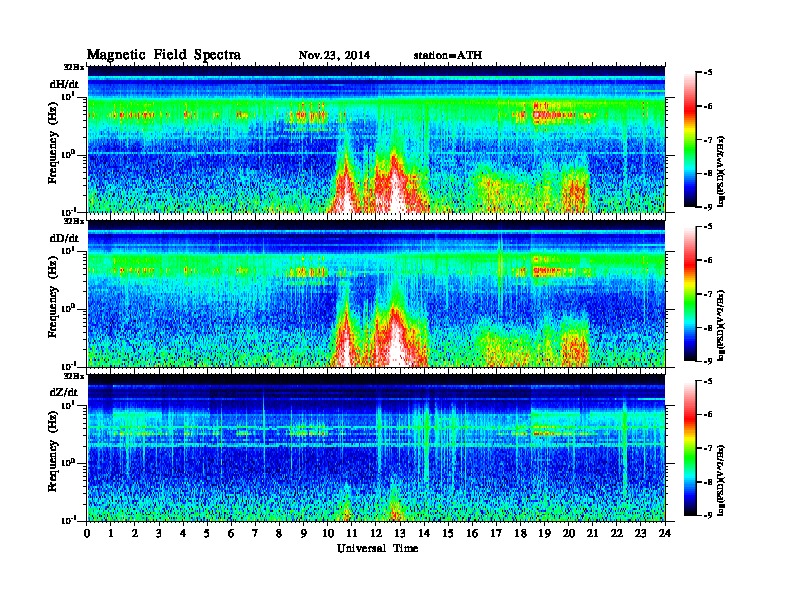Click the "32Hz" label above the dH/dt panel

(x=74, y=67)
